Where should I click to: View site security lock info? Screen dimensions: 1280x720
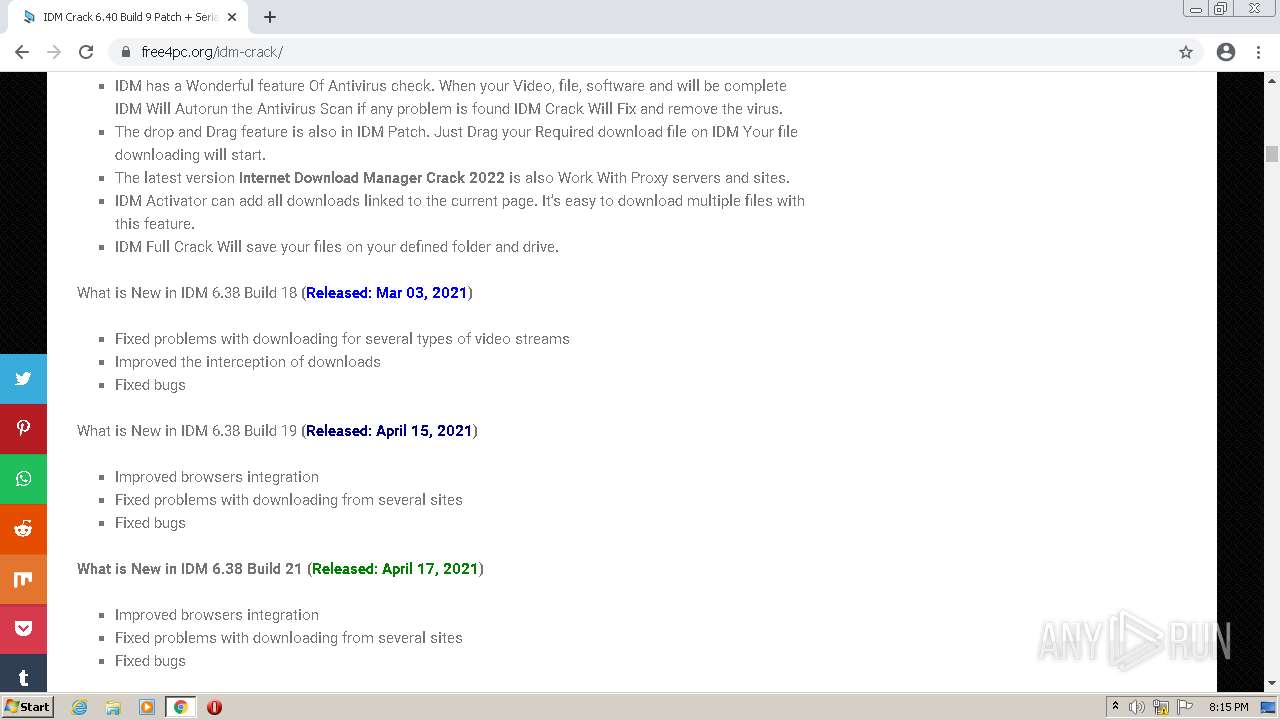click(126, 52)
